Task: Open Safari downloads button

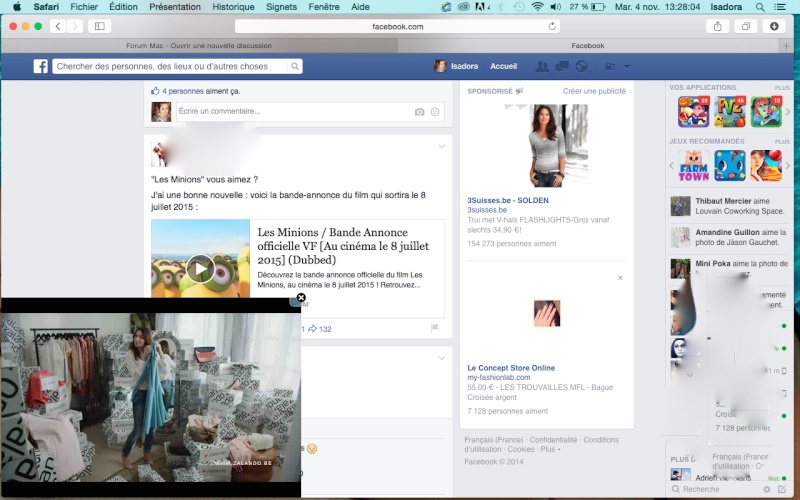Action: click(774, 26)
